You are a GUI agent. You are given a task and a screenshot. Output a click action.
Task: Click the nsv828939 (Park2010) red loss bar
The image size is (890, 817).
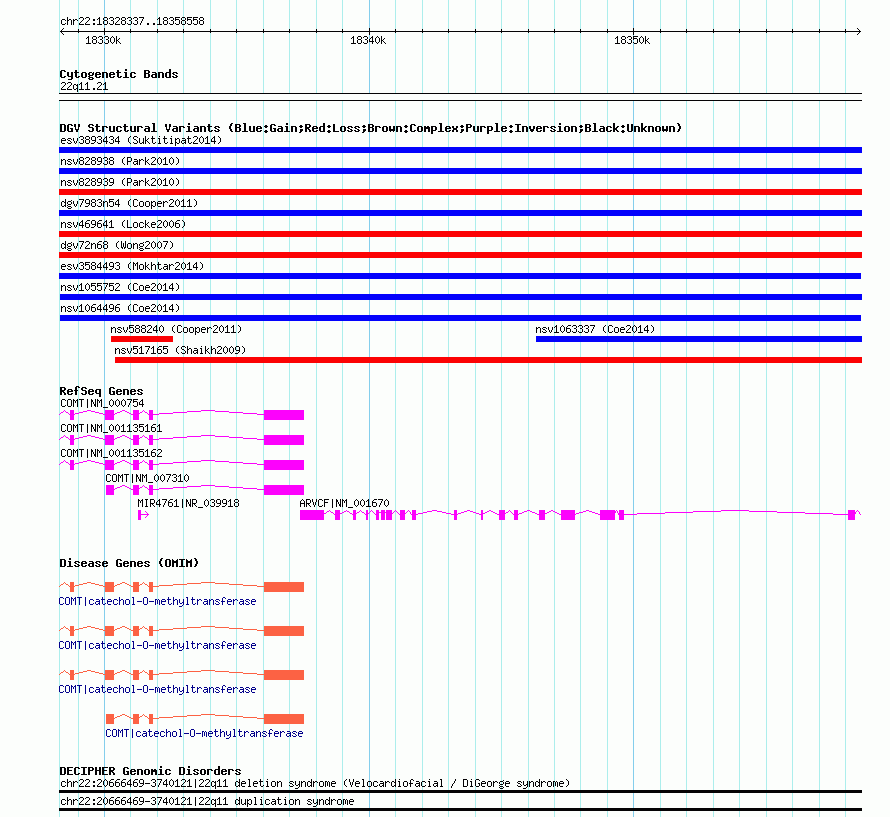tap(460, 192)
